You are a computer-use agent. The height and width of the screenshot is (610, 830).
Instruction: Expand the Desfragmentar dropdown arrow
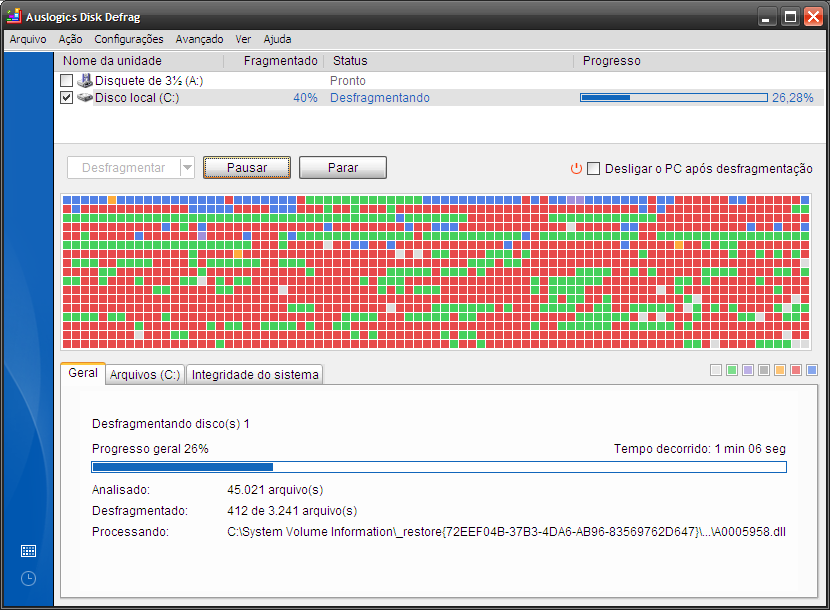tap(187, 168)
